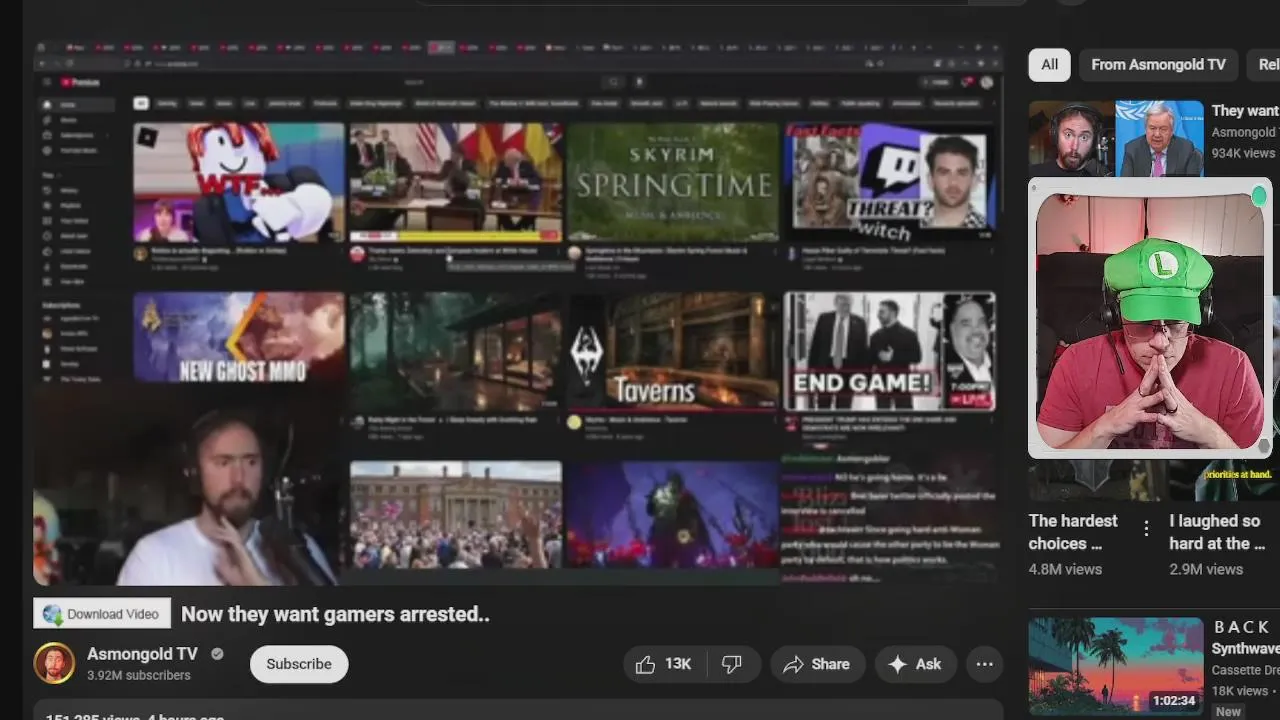Open the Synthwave video thumbnail (1:02:34)
Viewport: 1280px width, 720px height.
(1116, 666)
